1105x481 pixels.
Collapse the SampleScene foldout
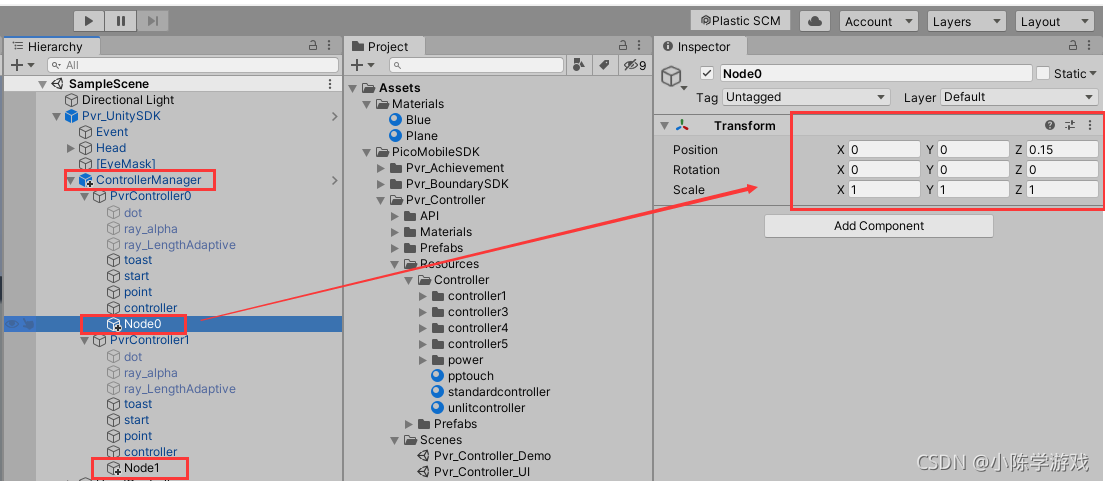42,84
